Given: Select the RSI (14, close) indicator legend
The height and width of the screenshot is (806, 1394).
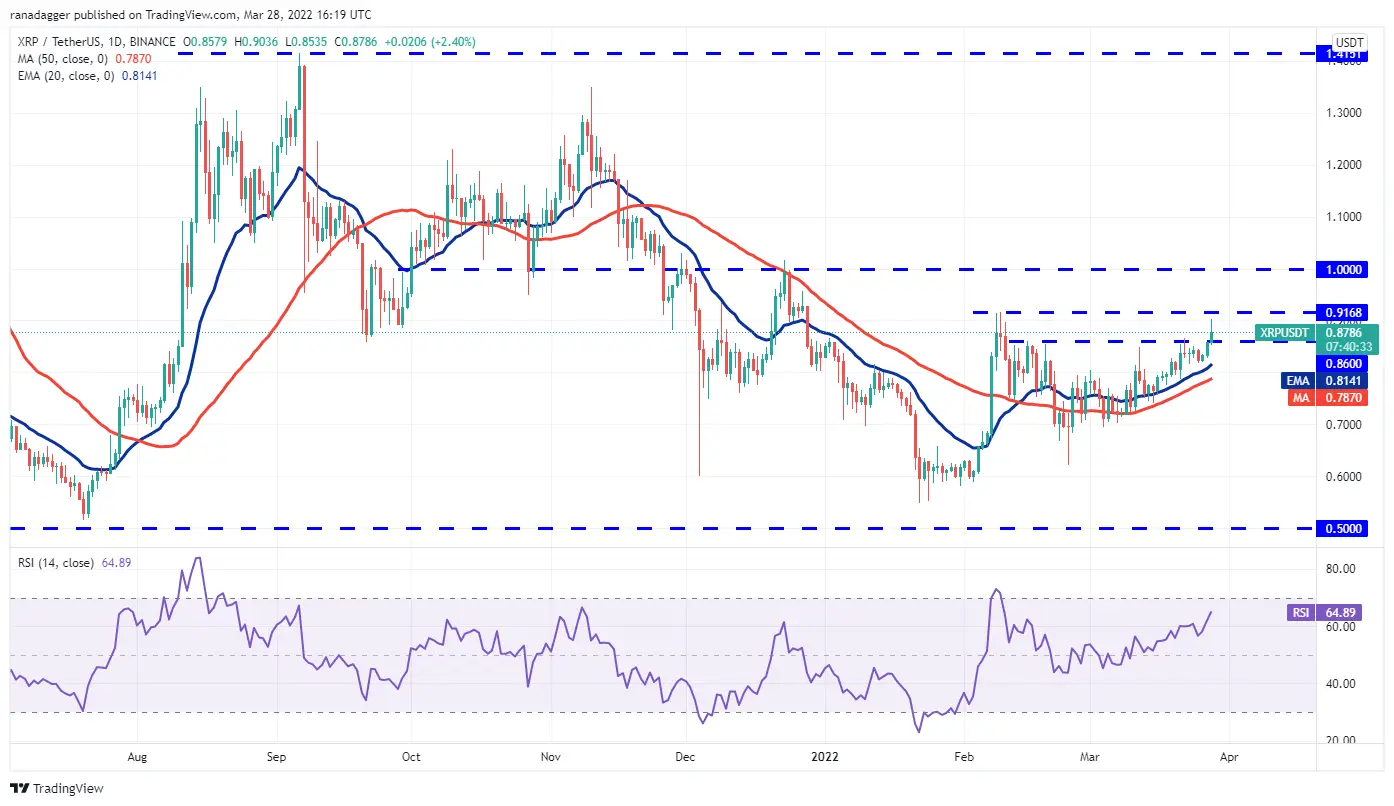Looking at the screenshot, I should point(76,563).
